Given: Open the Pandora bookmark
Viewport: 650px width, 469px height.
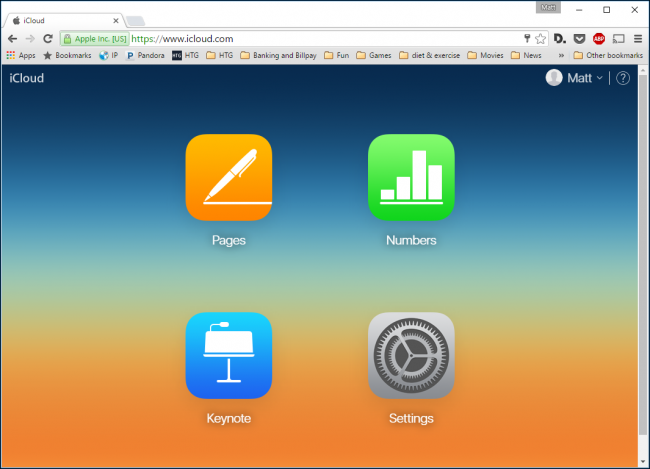Looking at the screenshot, I should [145, 55].
